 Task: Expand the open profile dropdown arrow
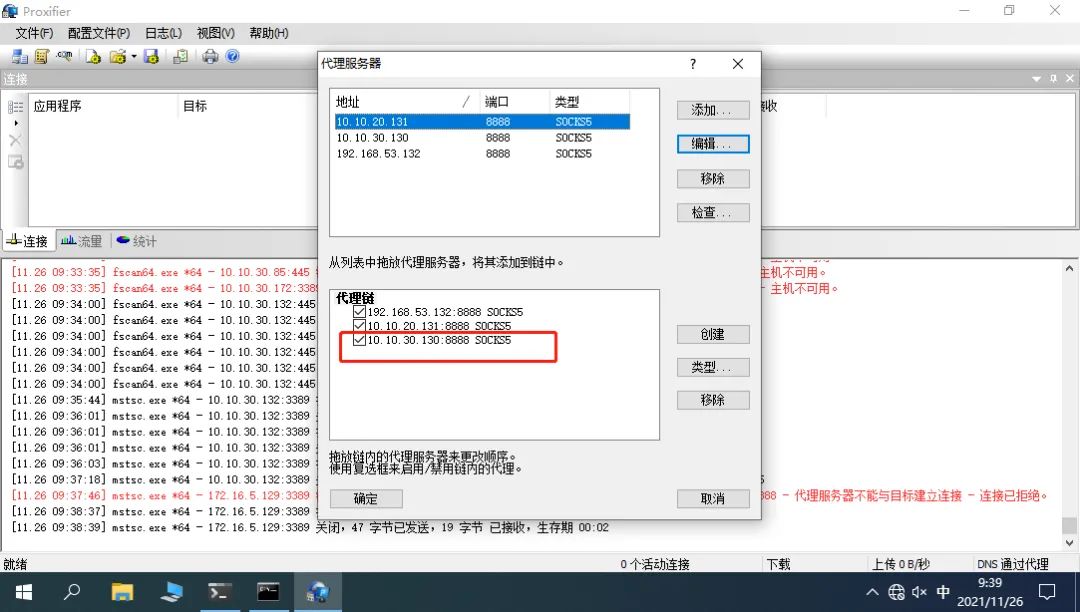click(134, 56)
